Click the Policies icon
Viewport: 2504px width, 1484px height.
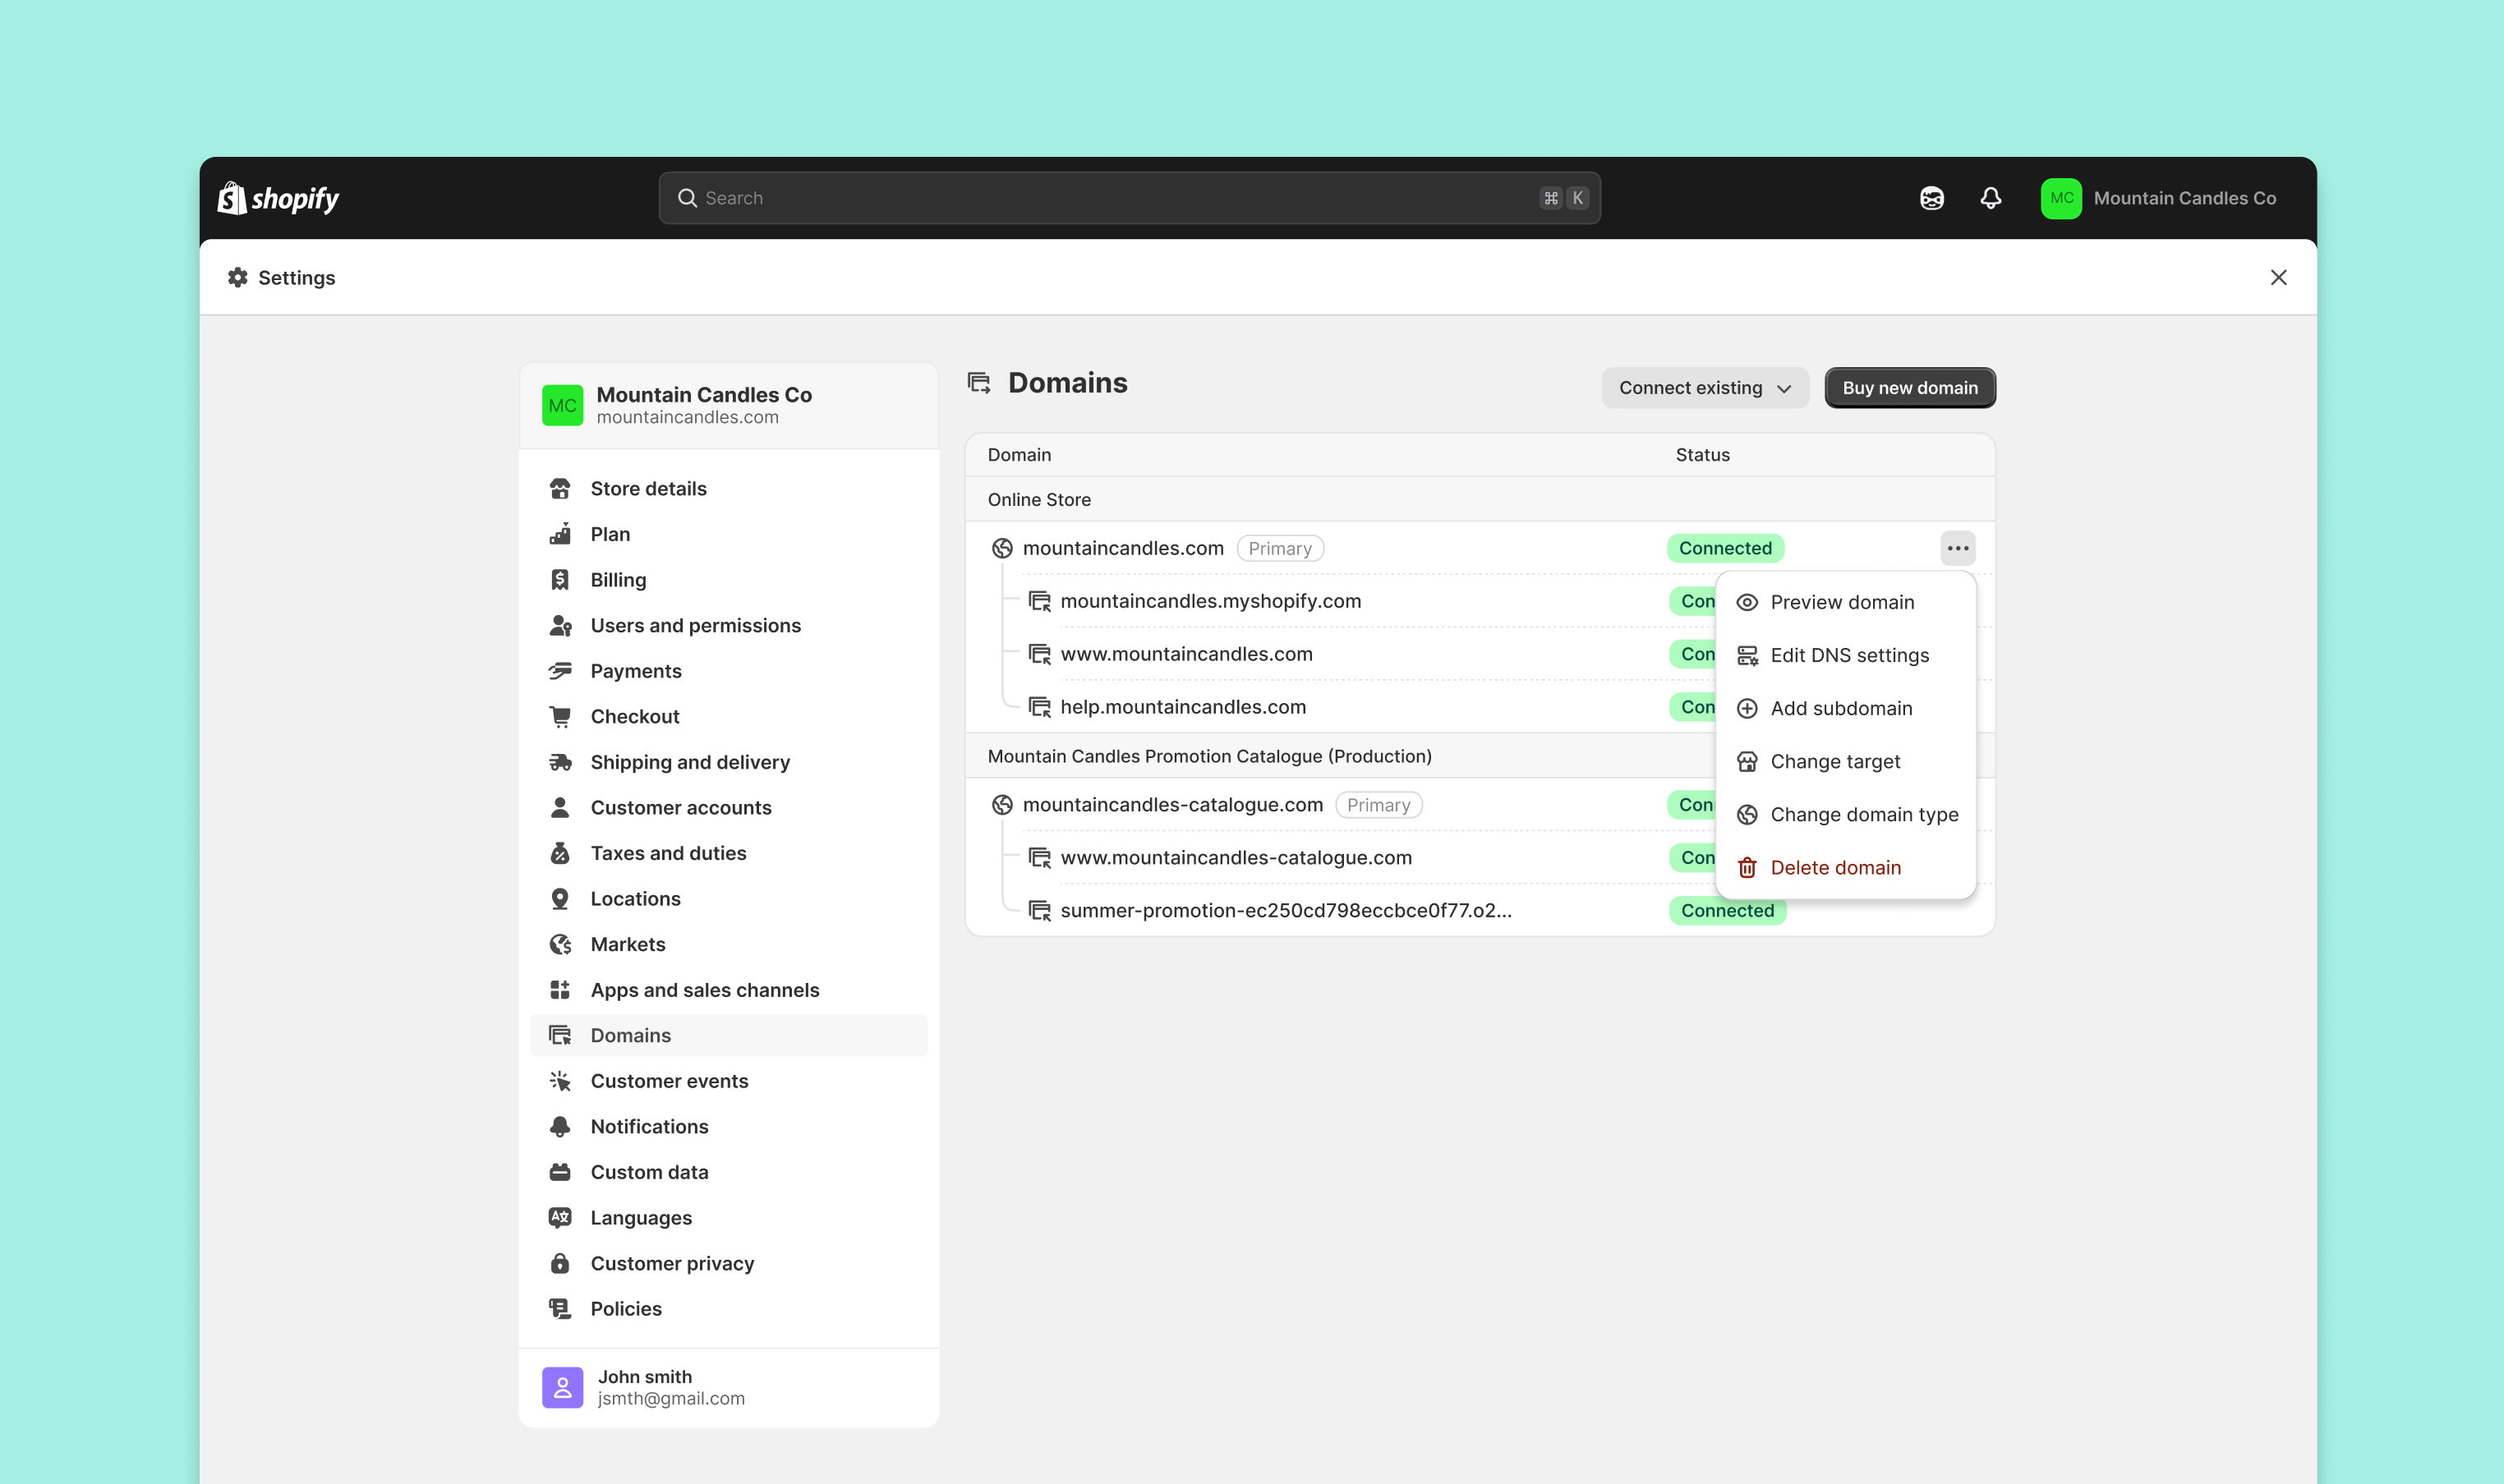pyautogui.click(x=560, y=1308)
